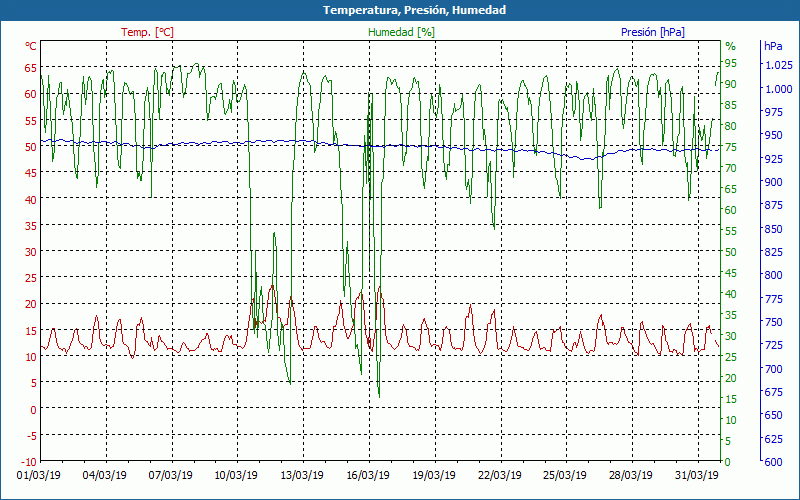Image resolution: width=800 pixels, height=500 pixels.
Task: Select date label 10/03/19 on x-axis
Action: pos(236,476)
